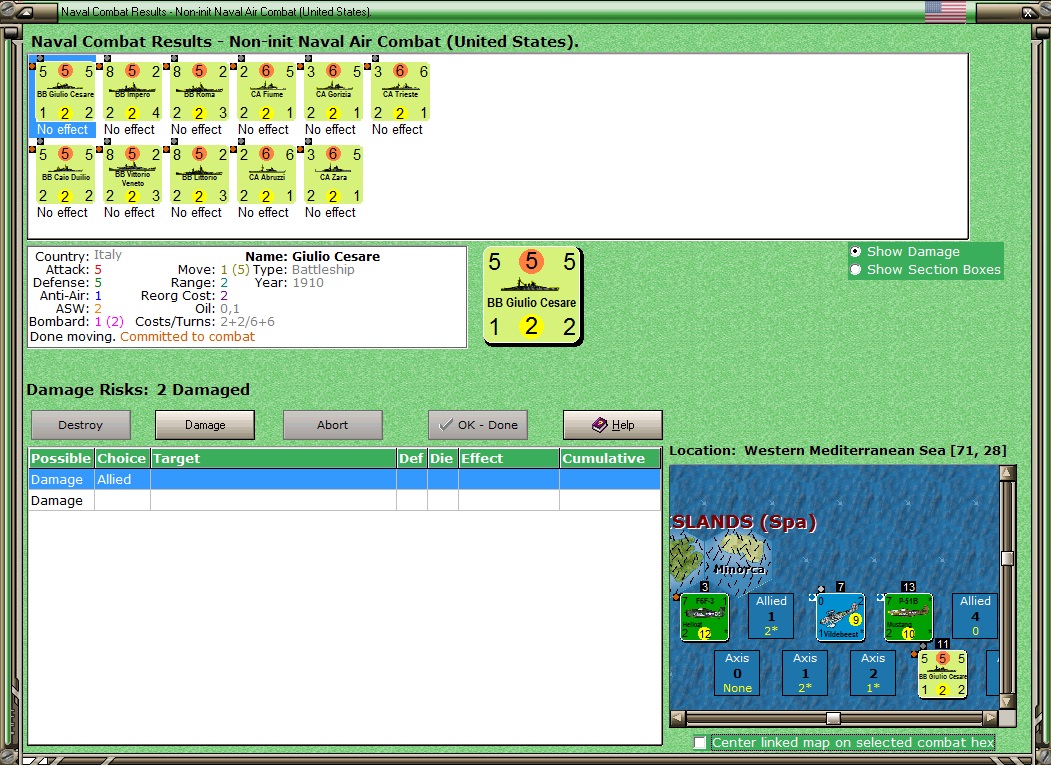Select the CA Fiume unit counter
Screen dimensions: 1051x765
pos(266,92)
